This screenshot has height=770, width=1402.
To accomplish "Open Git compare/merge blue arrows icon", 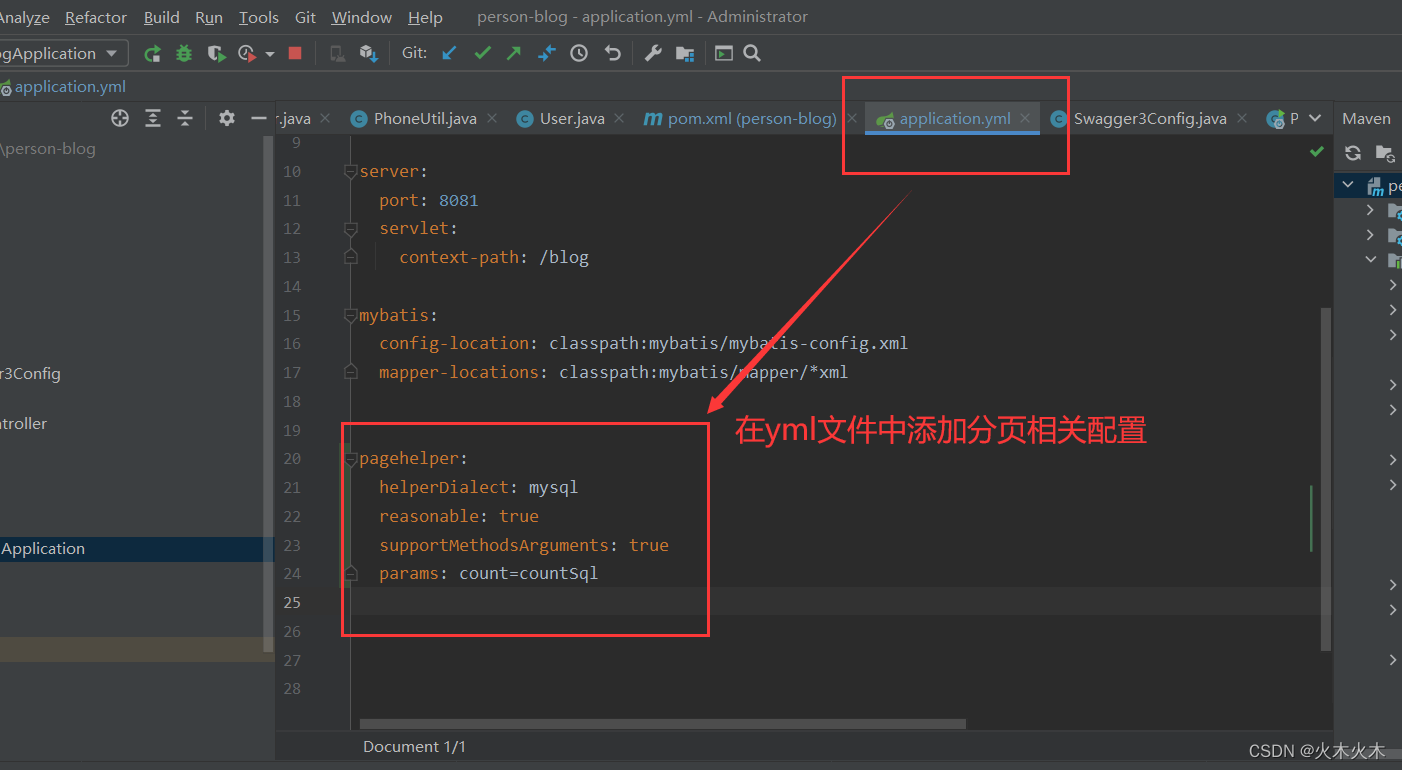I will (546, 54).
